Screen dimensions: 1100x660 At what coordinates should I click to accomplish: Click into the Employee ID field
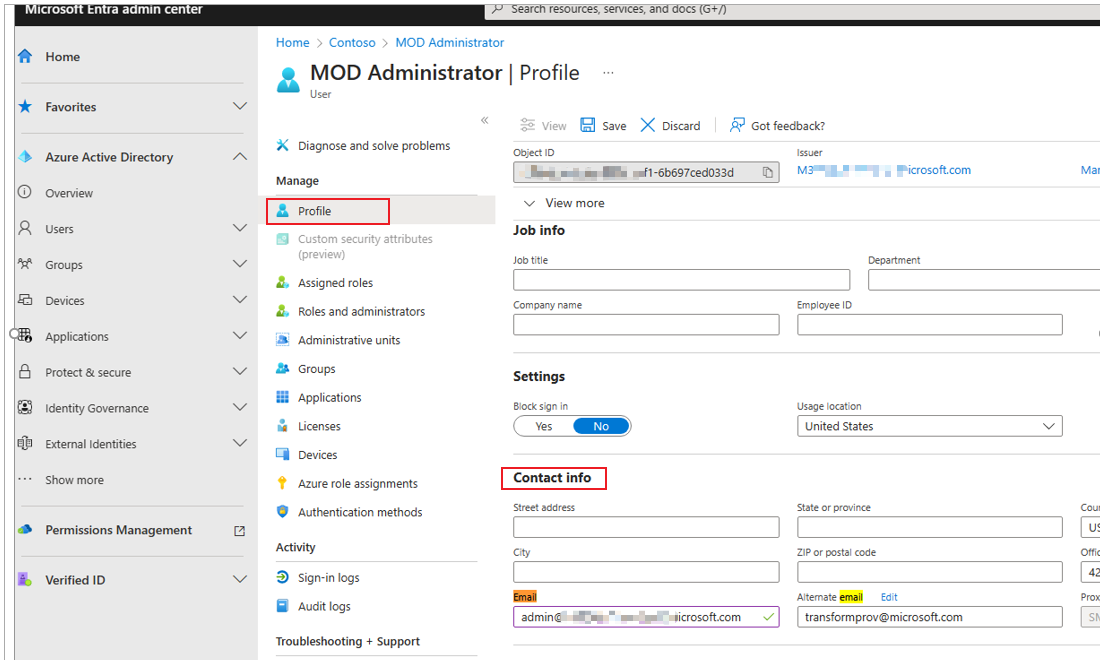[x=930, y=325]
